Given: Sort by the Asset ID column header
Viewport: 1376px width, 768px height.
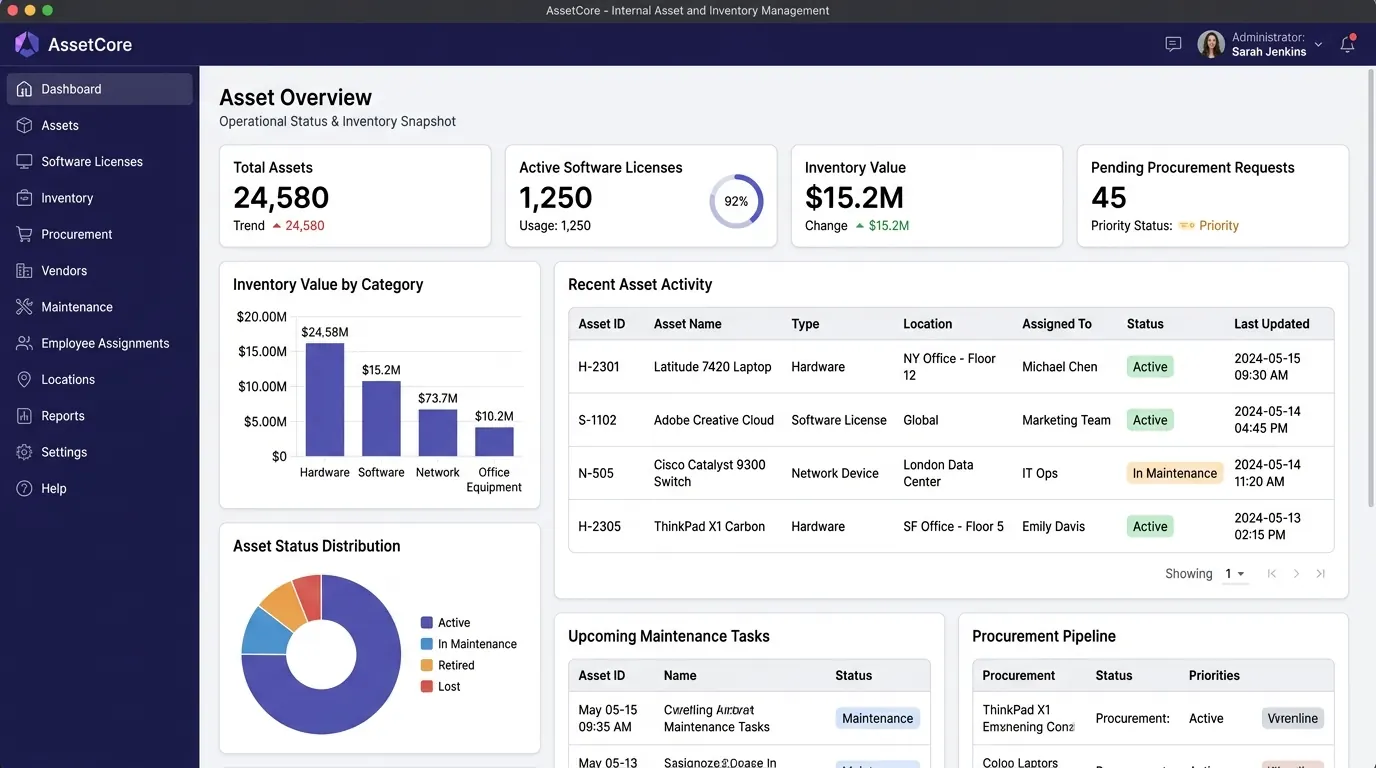Looking at the screenshot, I should 602,324.
